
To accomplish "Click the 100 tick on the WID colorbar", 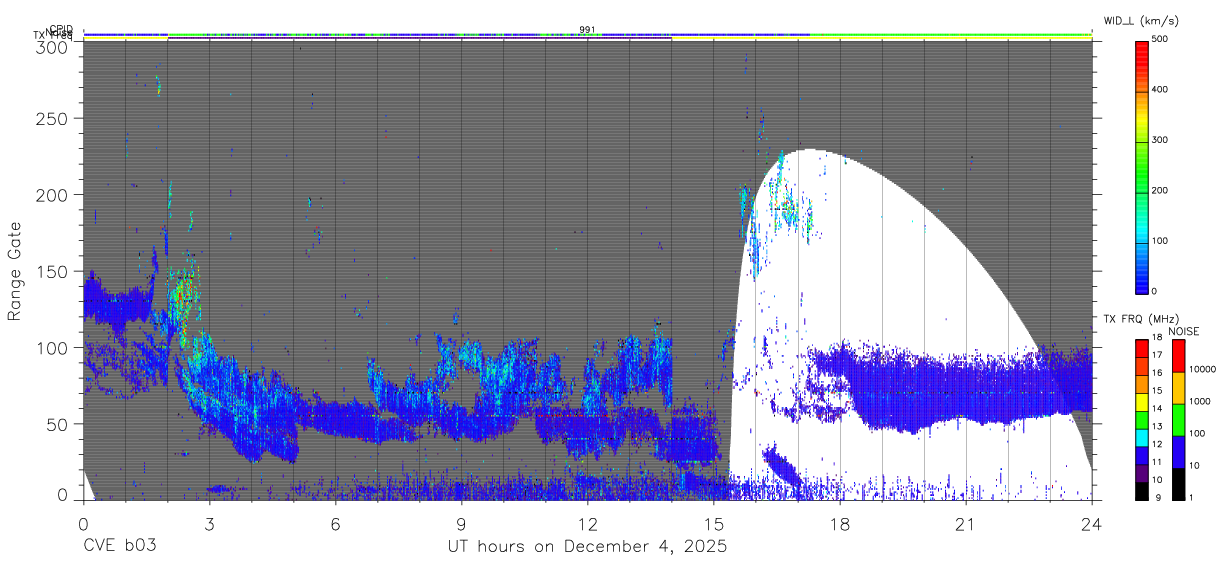I will point(1161,240).
